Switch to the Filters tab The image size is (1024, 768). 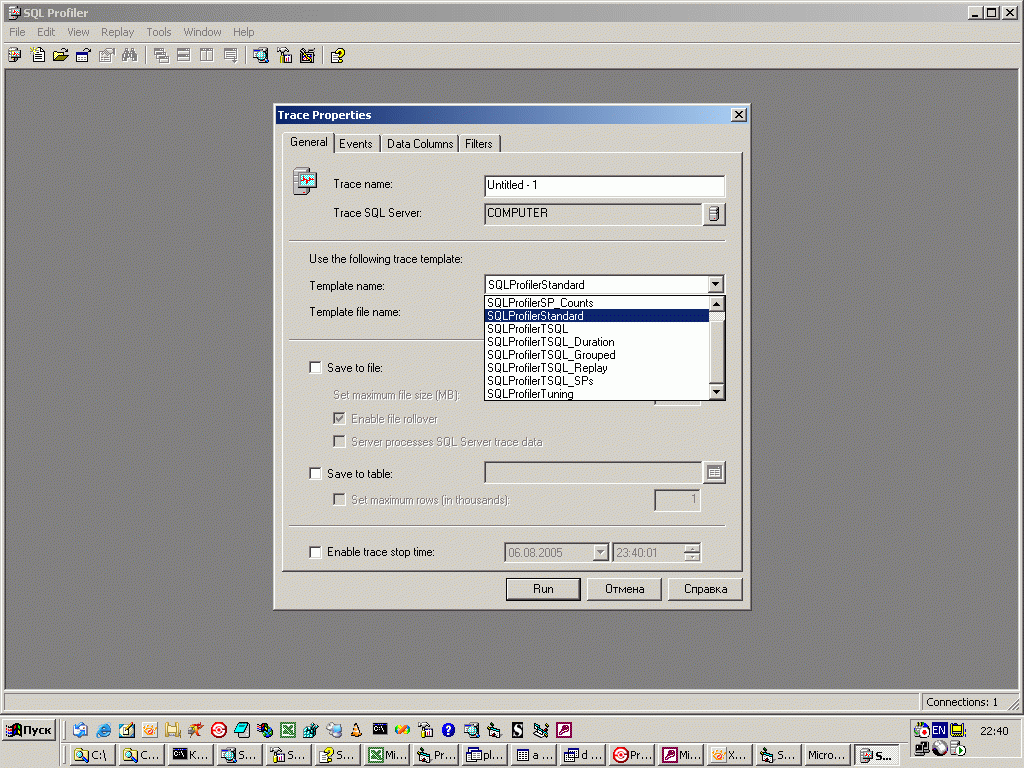479,144
